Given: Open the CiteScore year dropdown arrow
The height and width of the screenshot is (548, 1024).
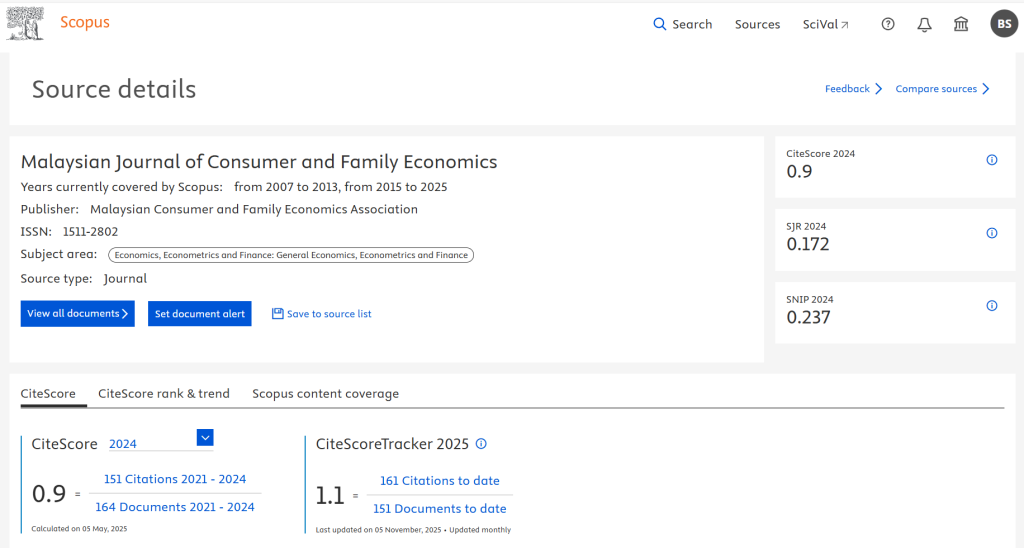Looking at the screenshot, I should pyautogui.click(x=205, y=438).
